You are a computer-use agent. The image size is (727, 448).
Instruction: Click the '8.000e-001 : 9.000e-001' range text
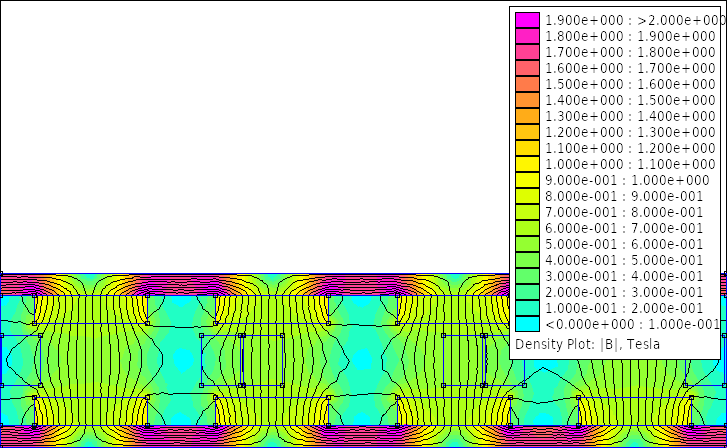pyautogui.click(x=624, y=196)
